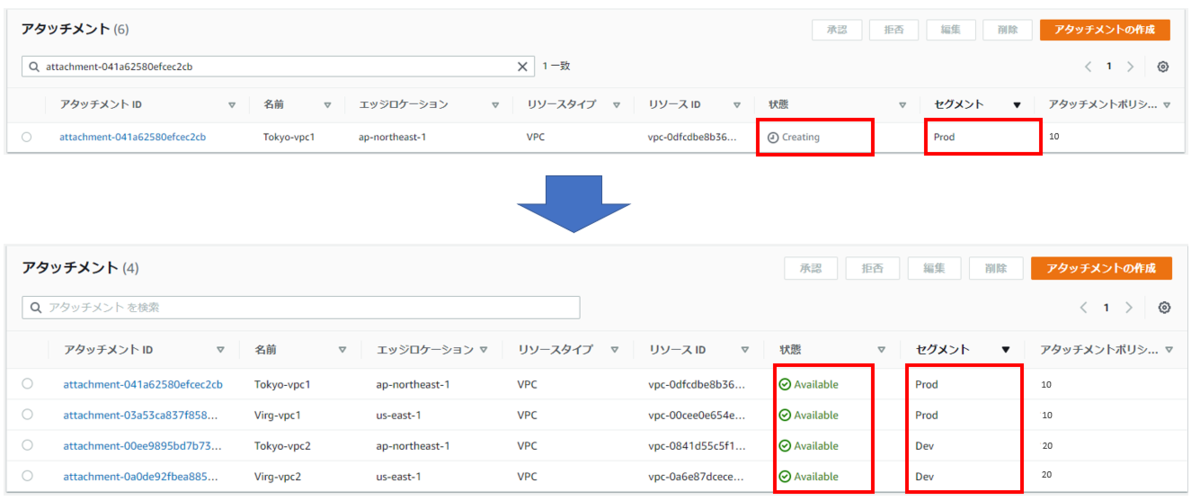Sort by エッジロケーション in bottom panel
Viewport: 1200px width, 501px height.
coord(483,350)
